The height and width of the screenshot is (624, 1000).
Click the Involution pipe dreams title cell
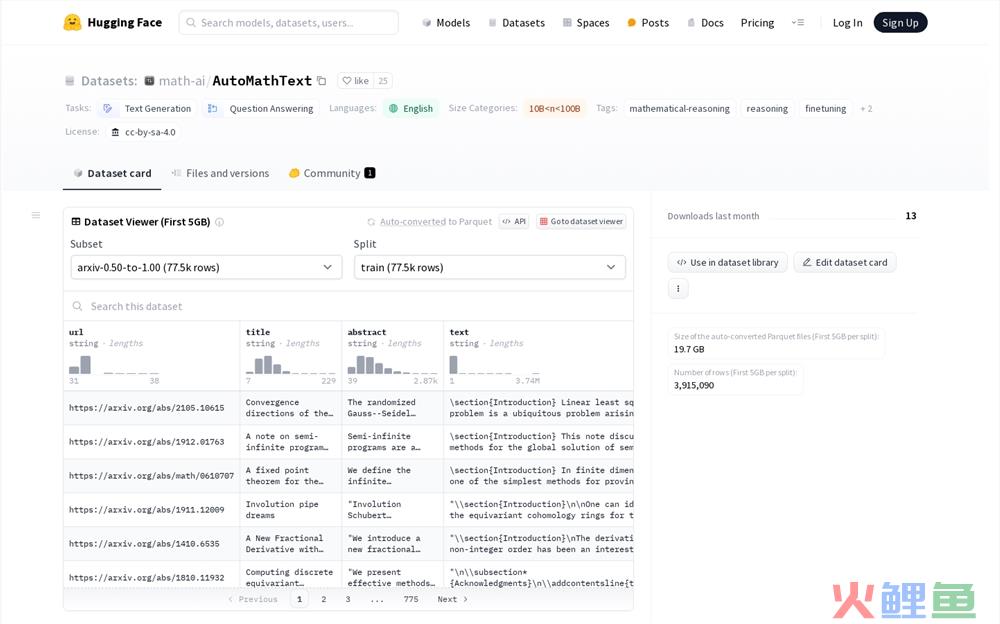pos(291,510)
